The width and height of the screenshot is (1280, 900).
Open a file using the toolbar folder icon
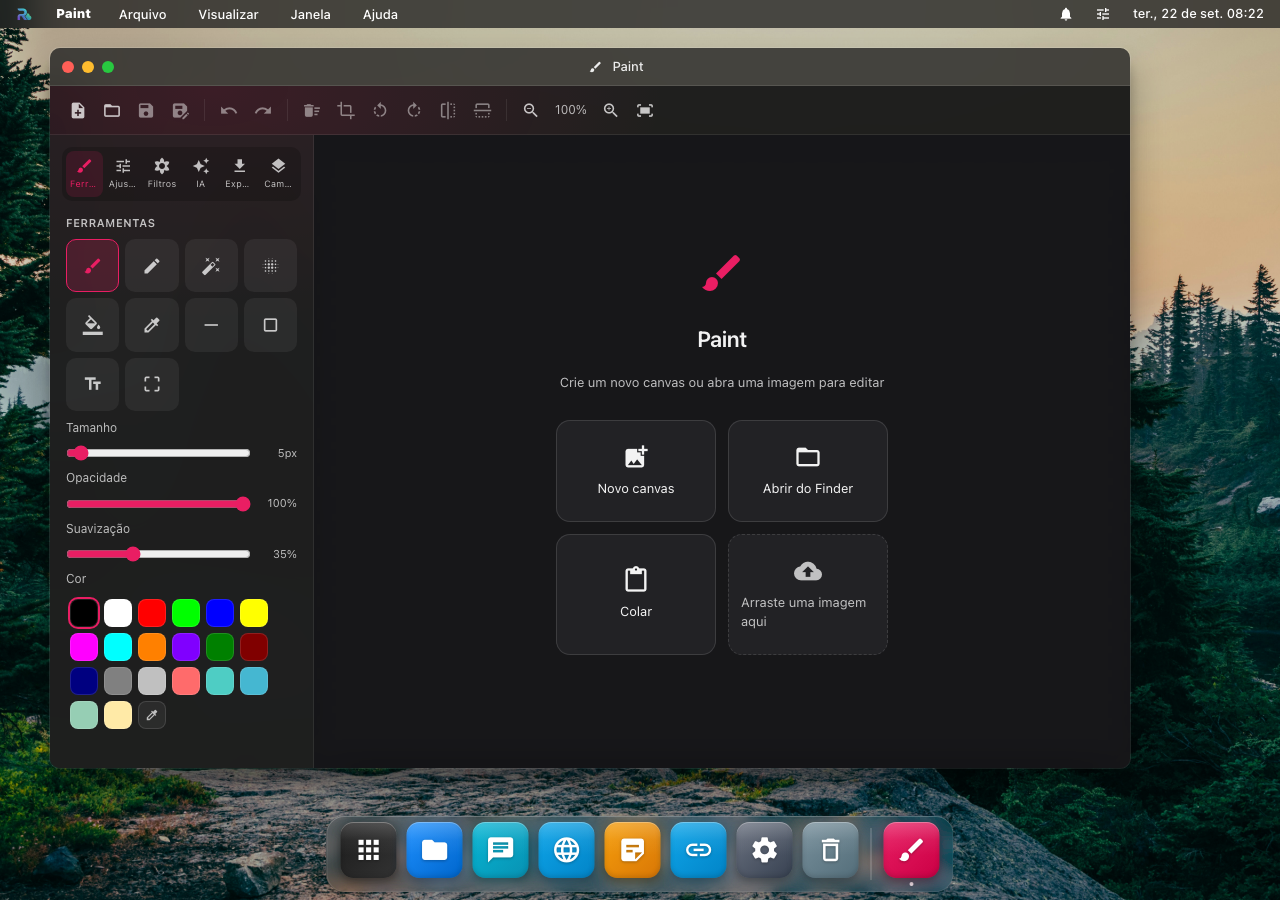coord(112,110)
